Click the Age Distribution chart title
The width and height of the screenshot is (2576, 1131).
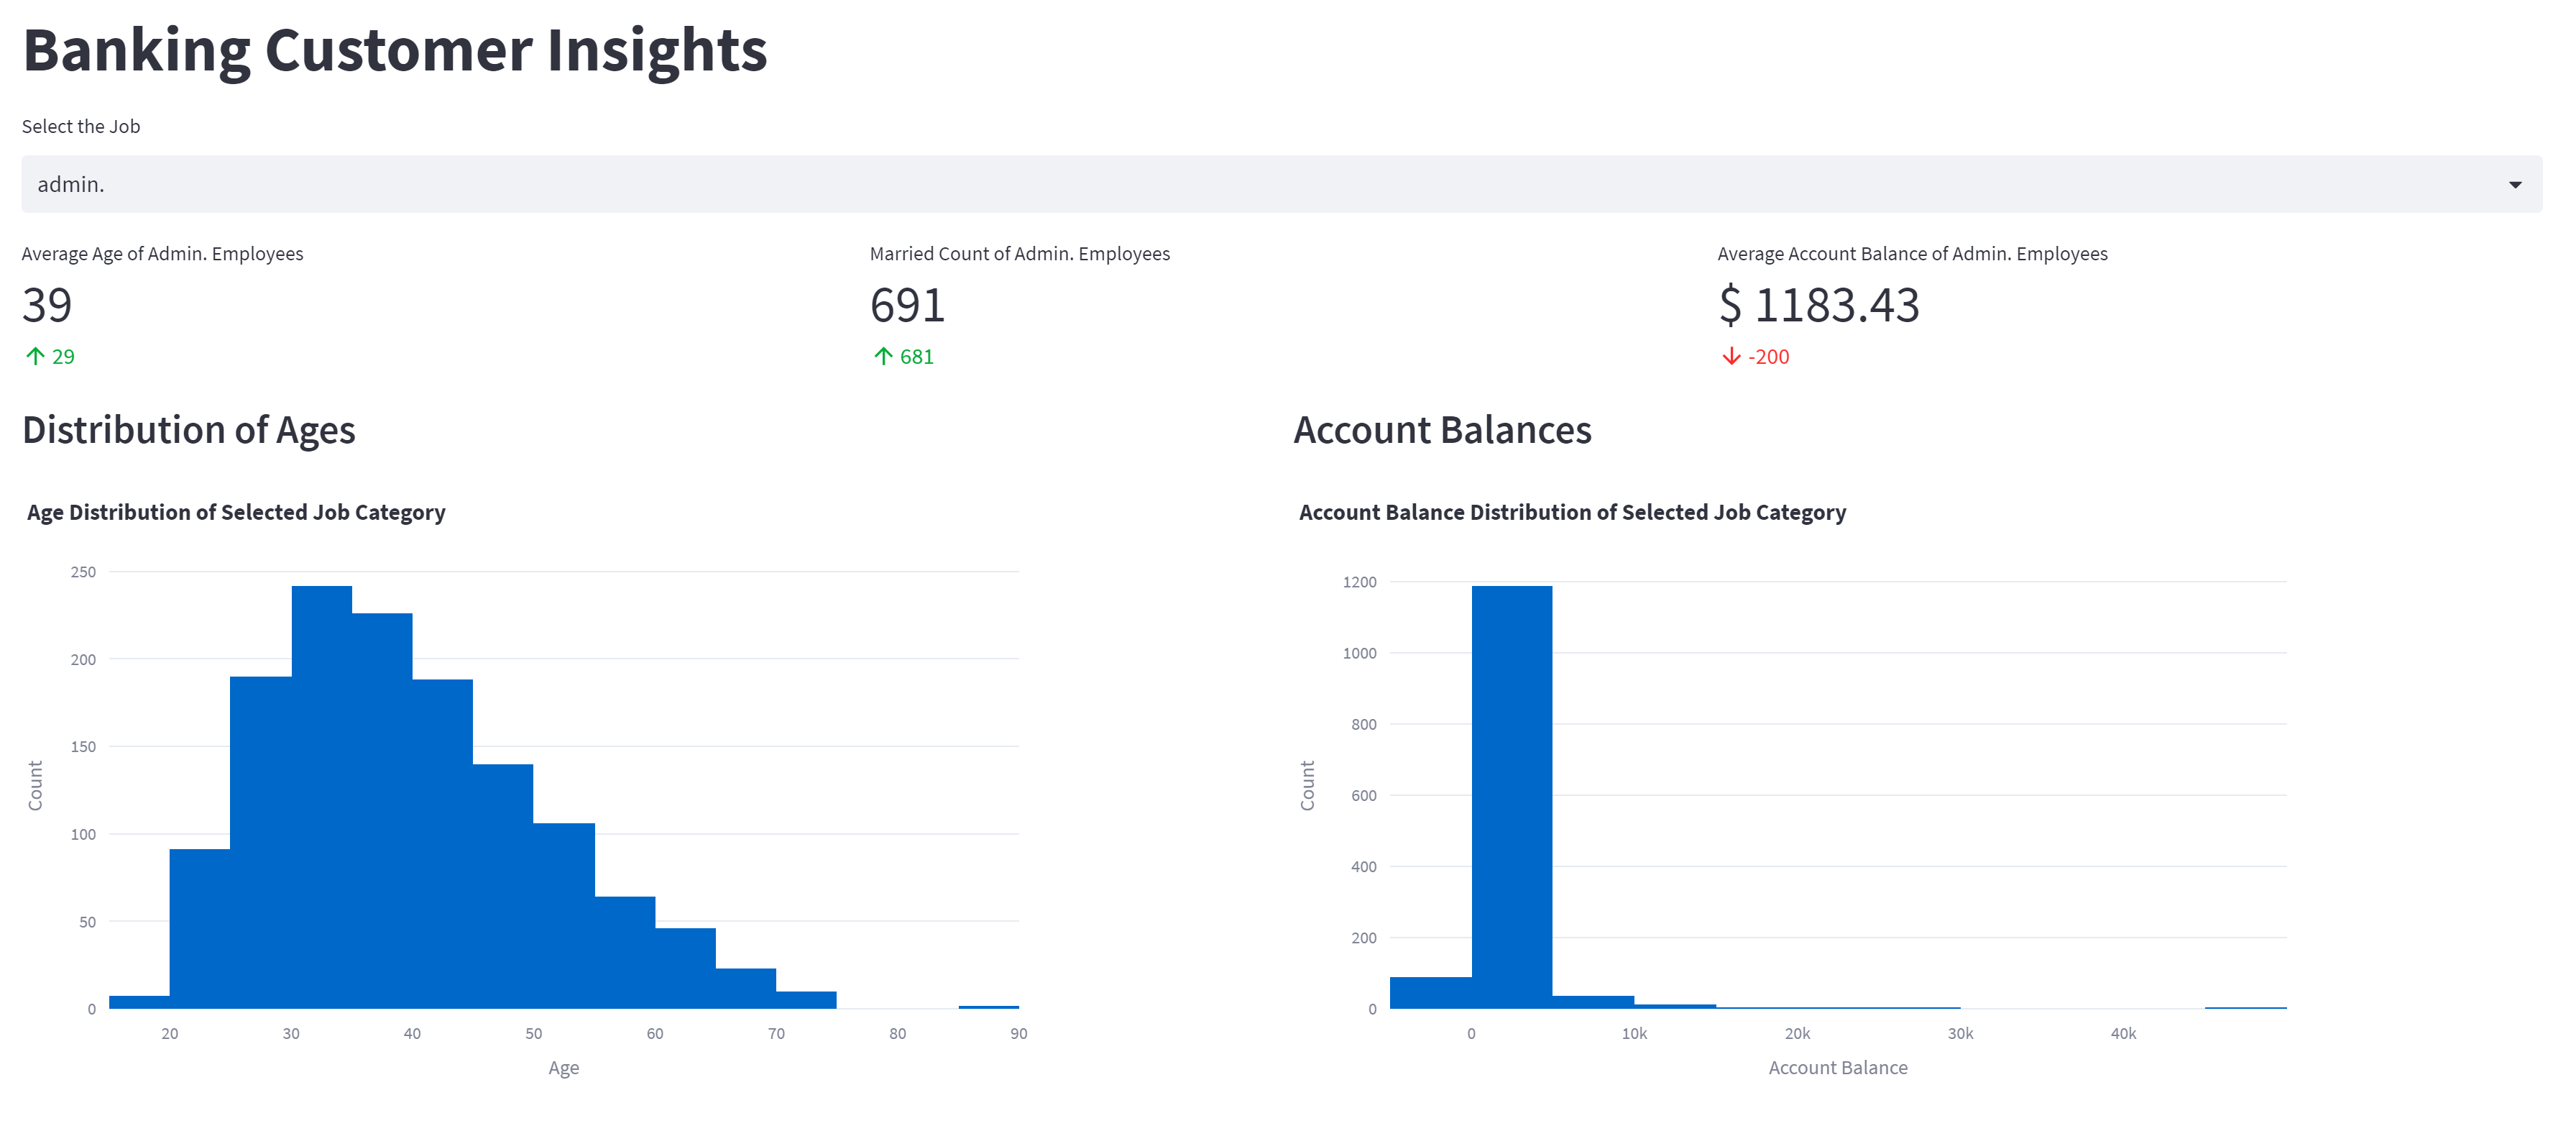pos(236,512)
